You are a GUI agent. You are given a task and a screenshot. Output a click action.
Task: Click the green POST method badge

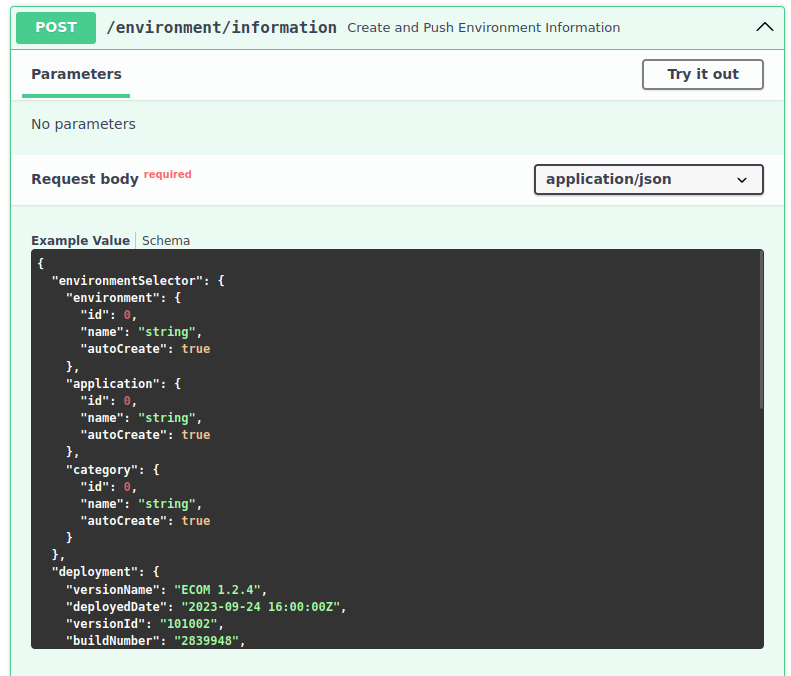click(56, 28)
